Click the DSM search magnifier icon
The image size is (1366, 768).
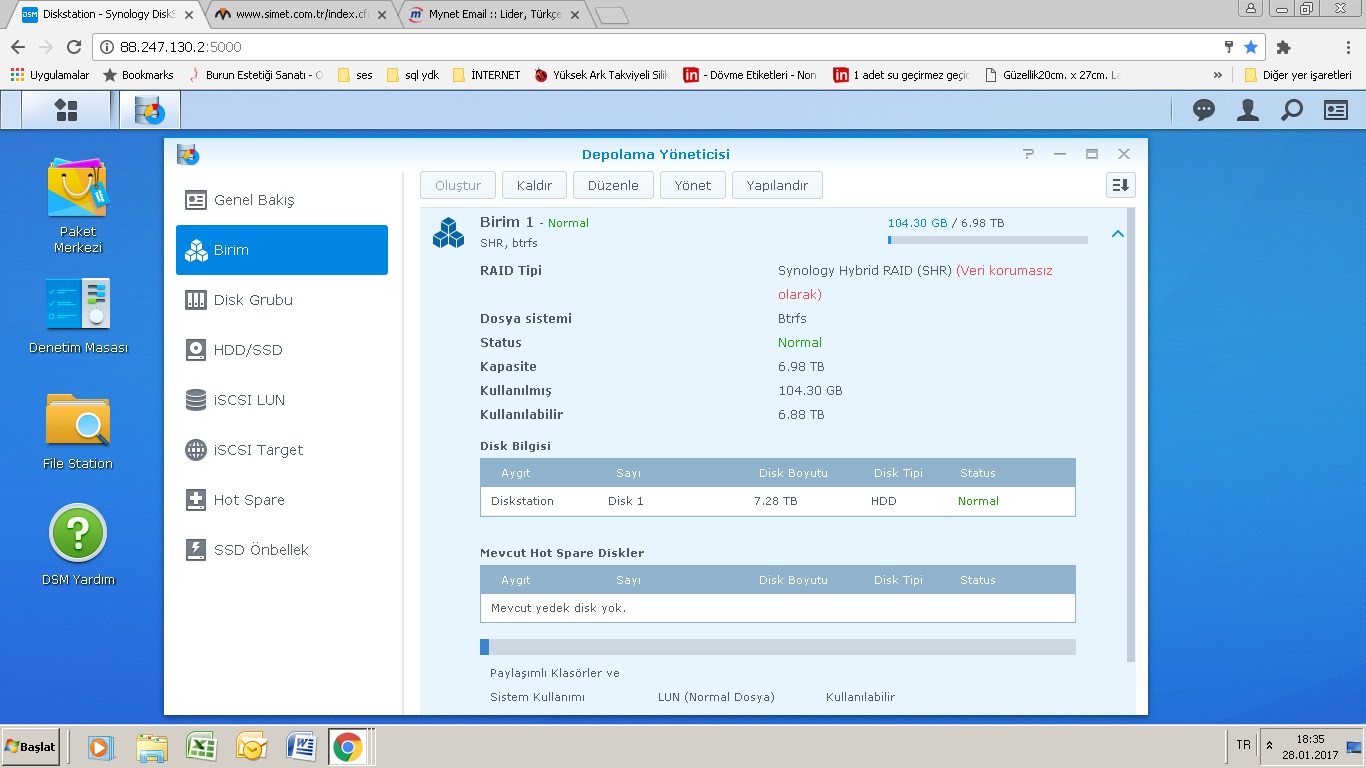tap(1291, 111)
